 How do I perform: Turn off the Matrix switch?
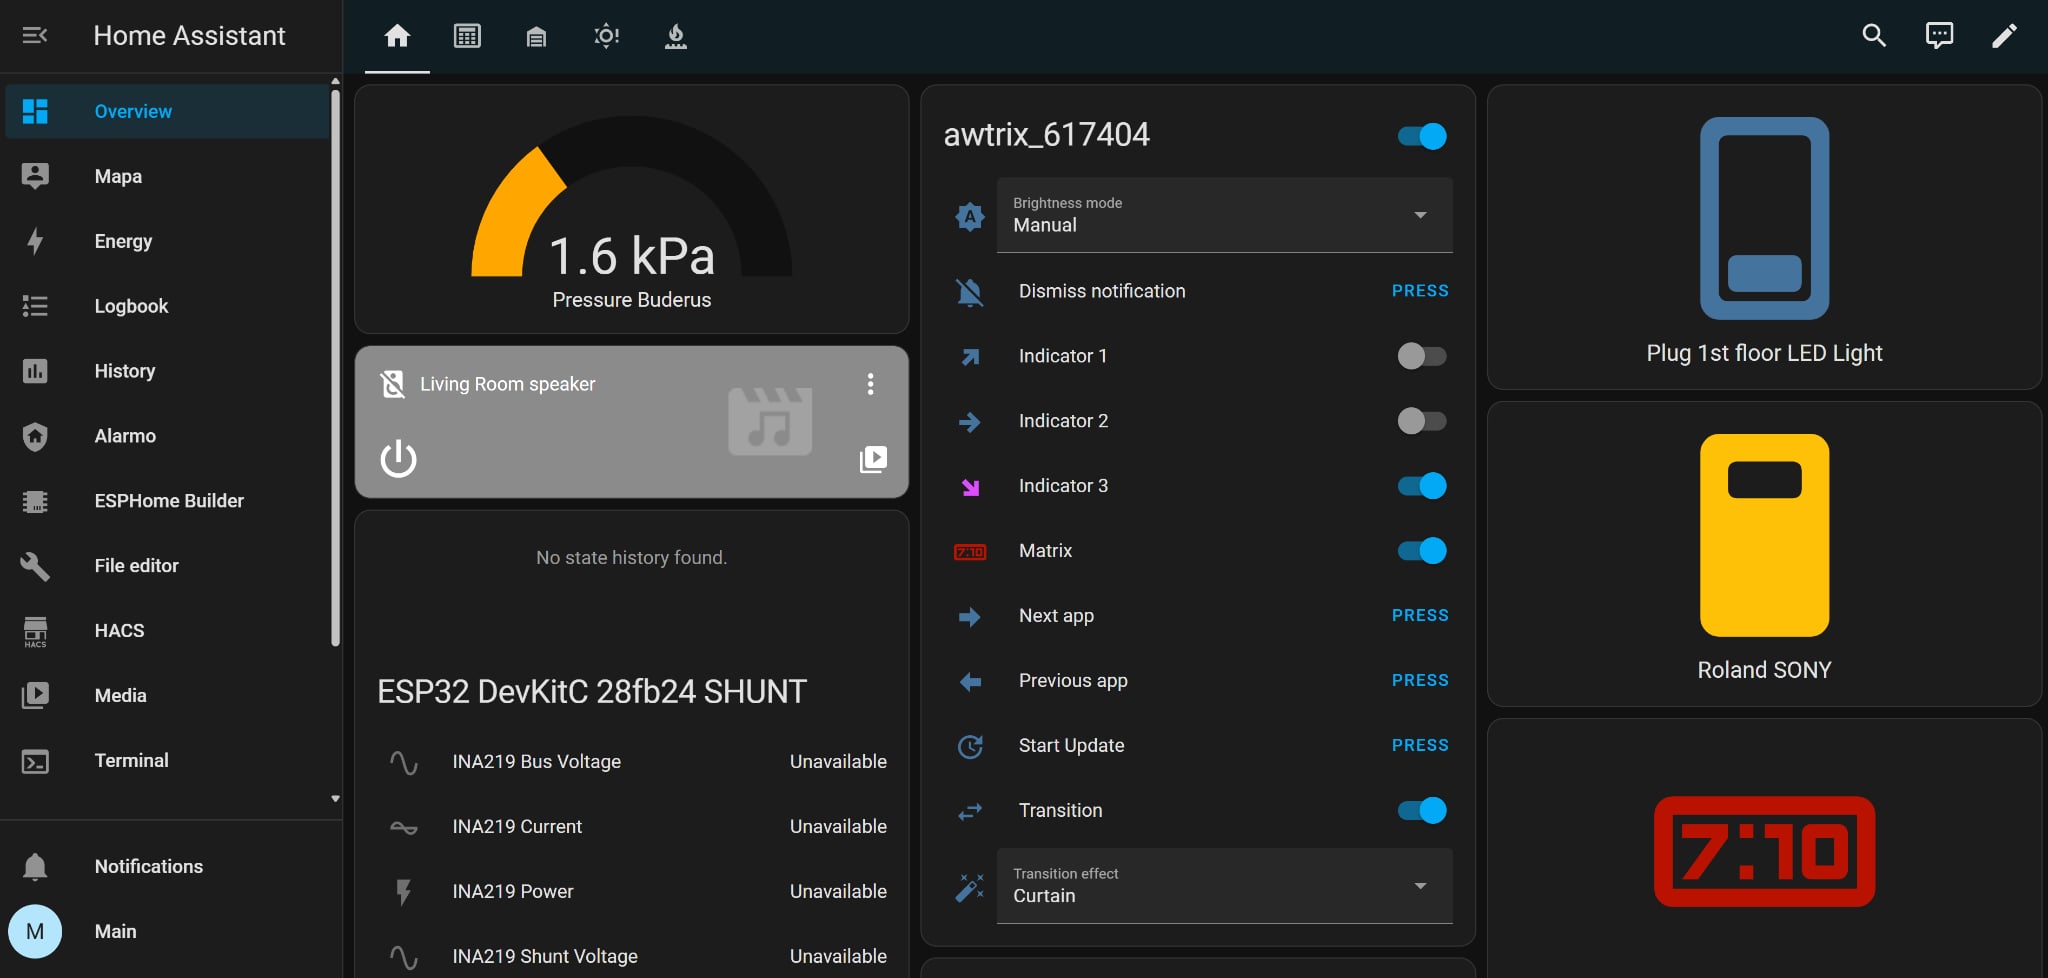point(1422,551)
